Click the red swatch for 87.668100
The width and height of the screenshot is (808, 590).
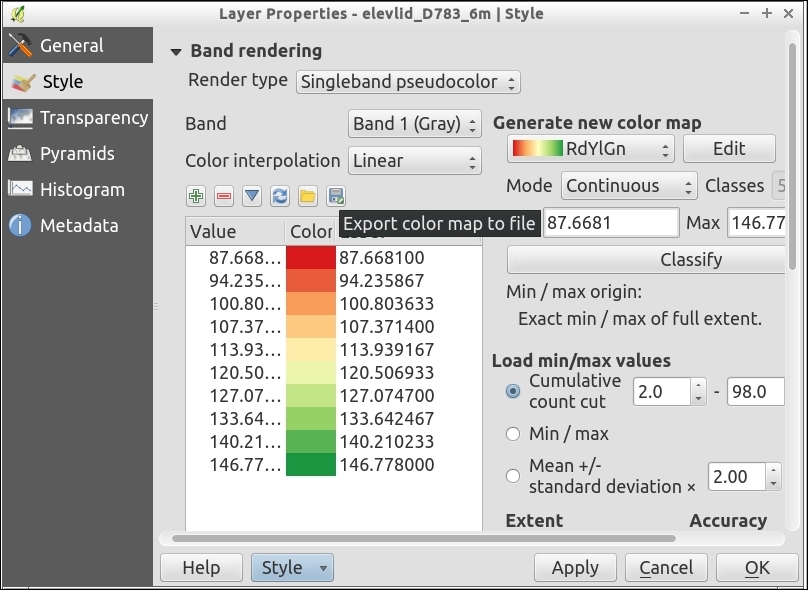[311, 258]
